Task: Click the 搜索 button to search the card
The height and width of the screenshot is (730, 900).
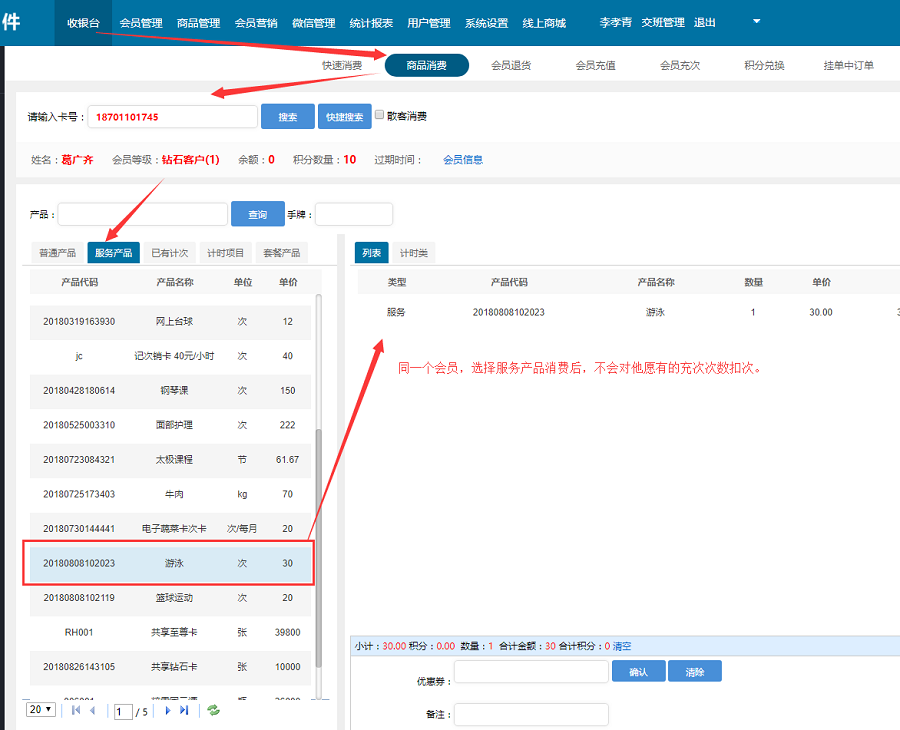Action: coord(287,116)
